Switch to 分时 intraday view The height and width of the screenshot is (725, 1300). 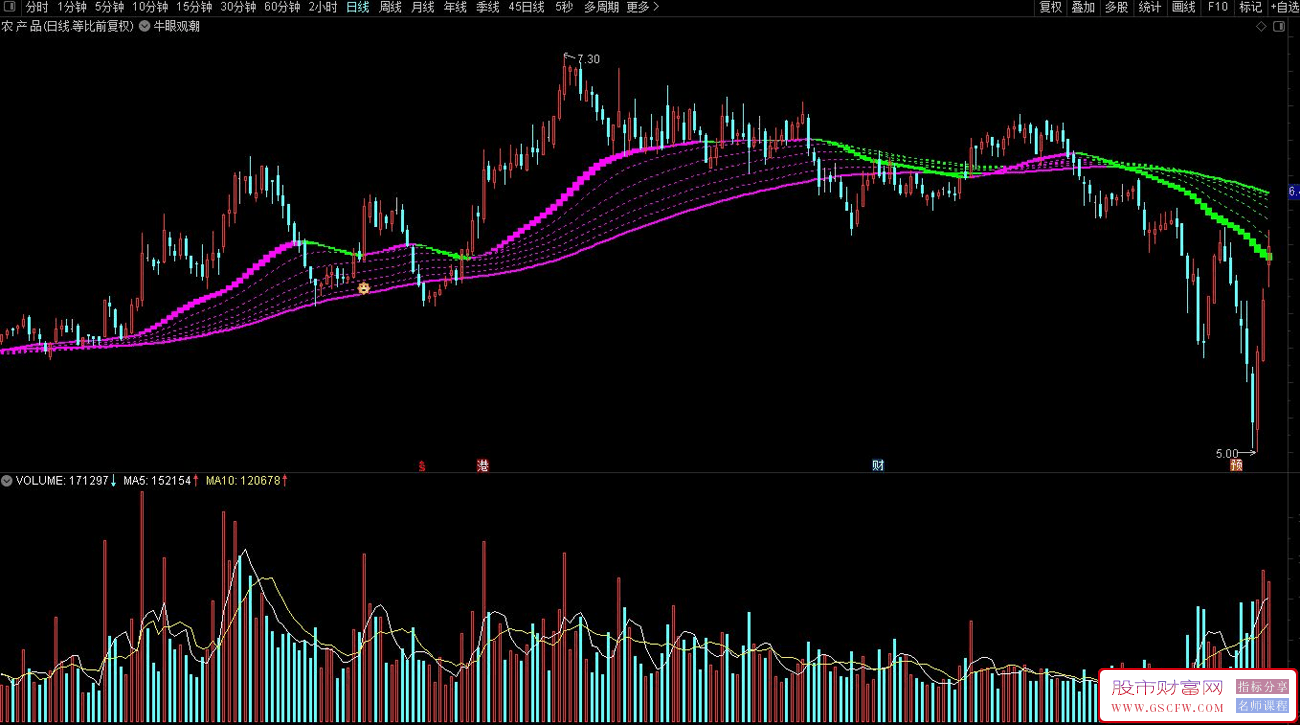coord(37,7)
